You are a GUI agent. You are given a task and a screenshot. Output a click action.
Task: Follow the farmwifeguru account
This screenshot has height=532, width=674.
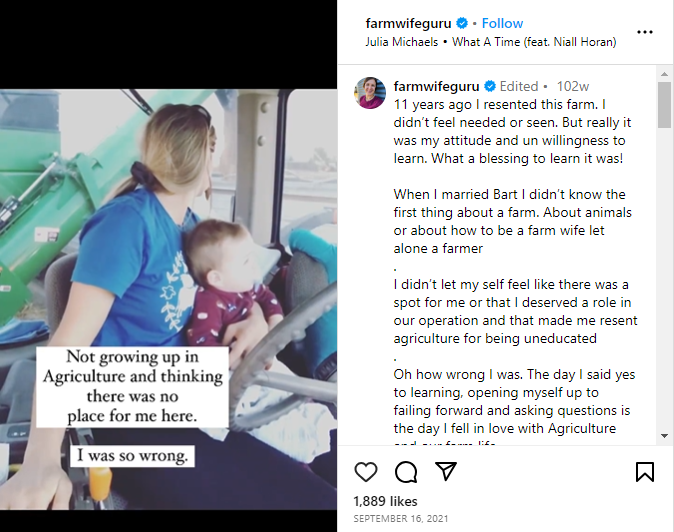503,23
